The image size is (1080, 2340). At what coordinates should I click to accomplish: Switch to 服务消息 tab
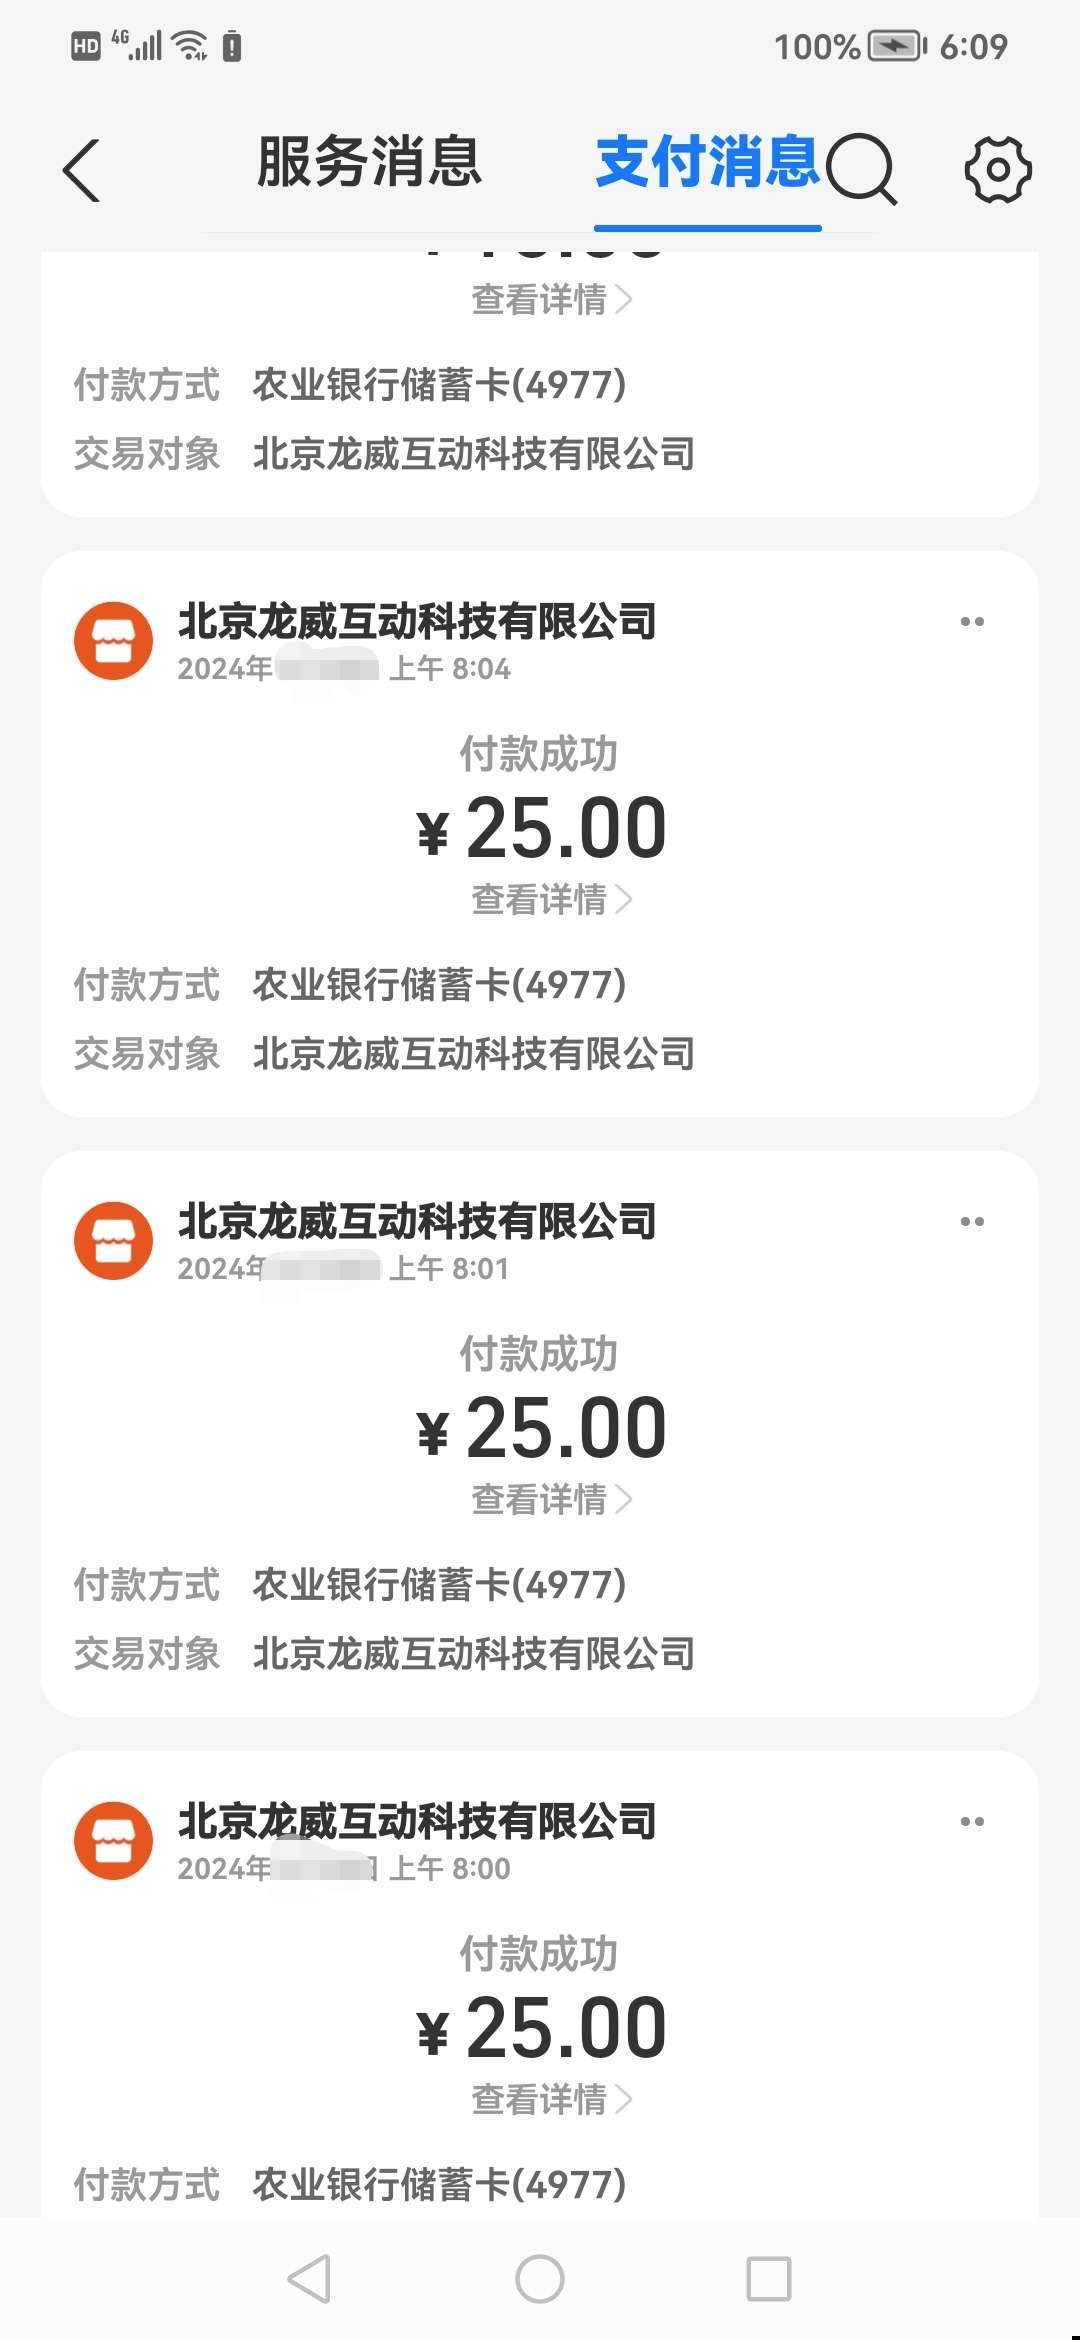(369, 162)
